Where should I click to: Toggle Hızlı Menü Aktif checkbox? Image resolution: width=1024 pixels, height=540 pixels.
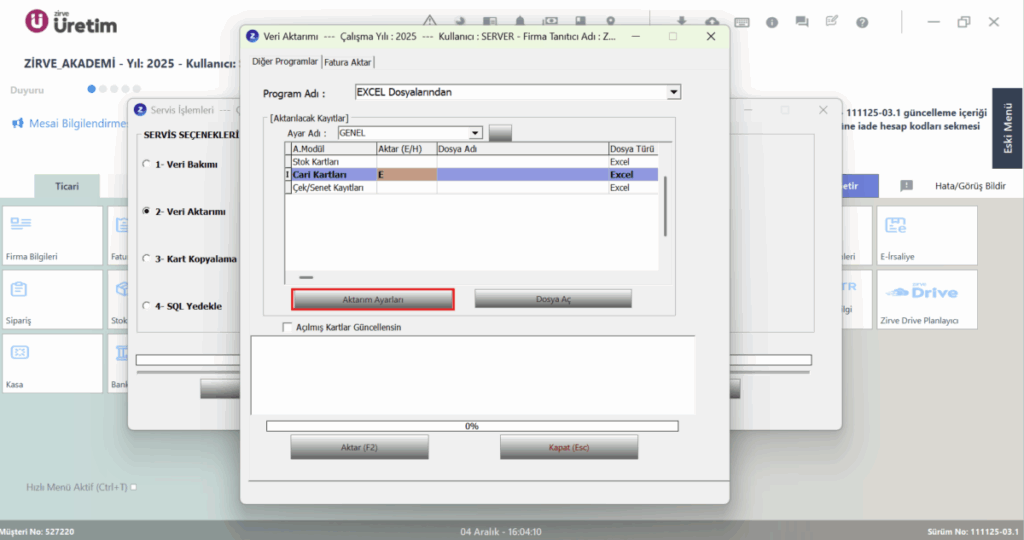[134, 487]
